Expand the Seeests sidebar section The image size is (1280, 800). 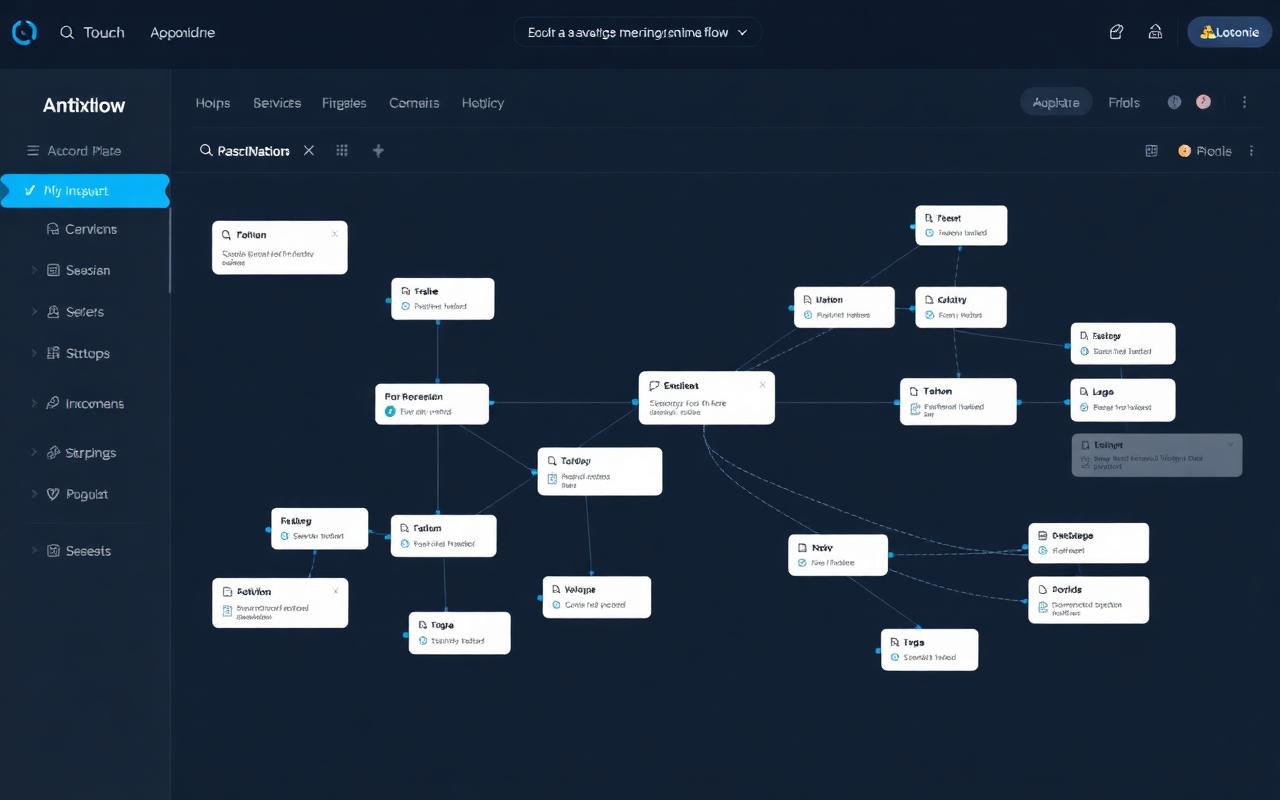coord(34,551)
